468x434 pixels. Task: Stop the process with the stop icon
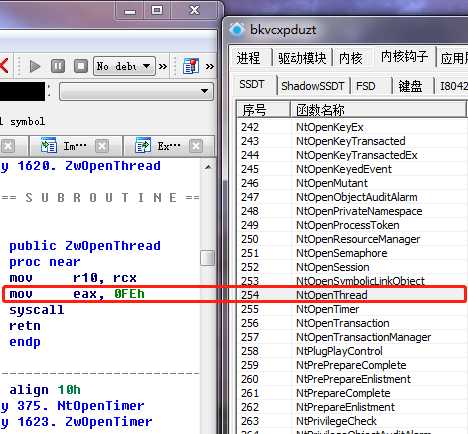click(81, 66)
